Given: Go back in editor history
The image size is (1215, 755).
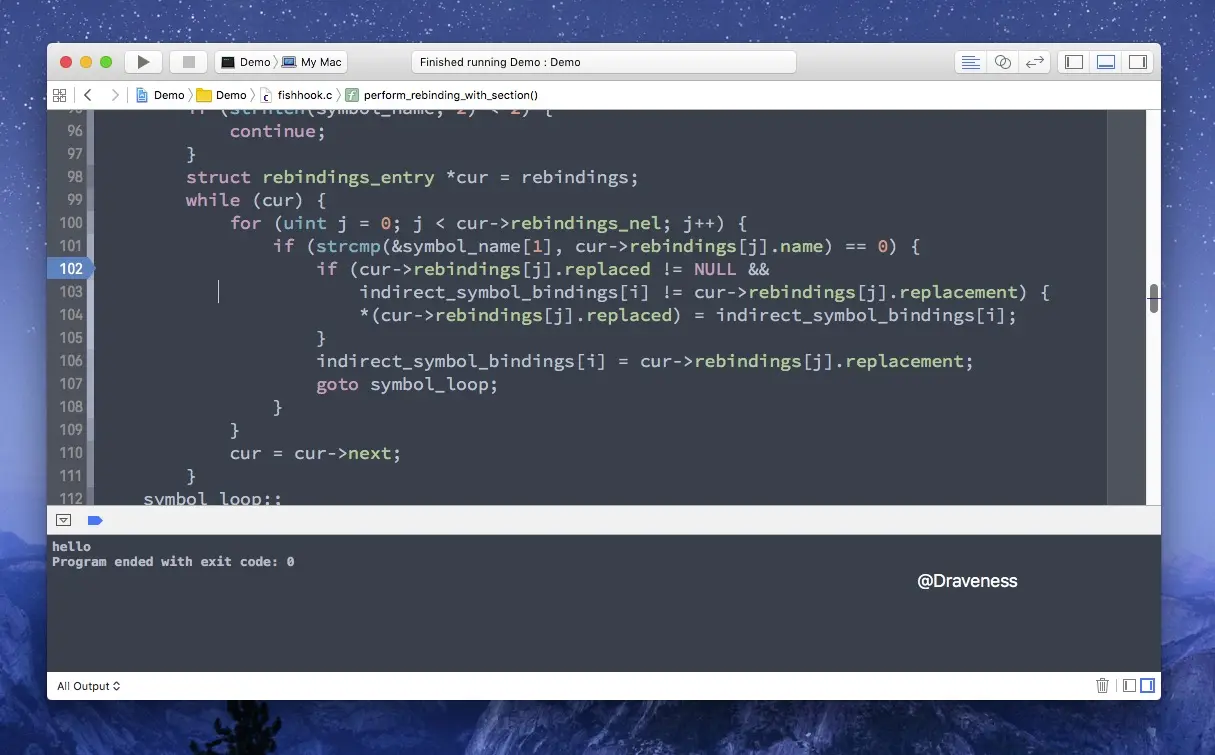Looking at the screenshot, I should (x=88, y=95).
